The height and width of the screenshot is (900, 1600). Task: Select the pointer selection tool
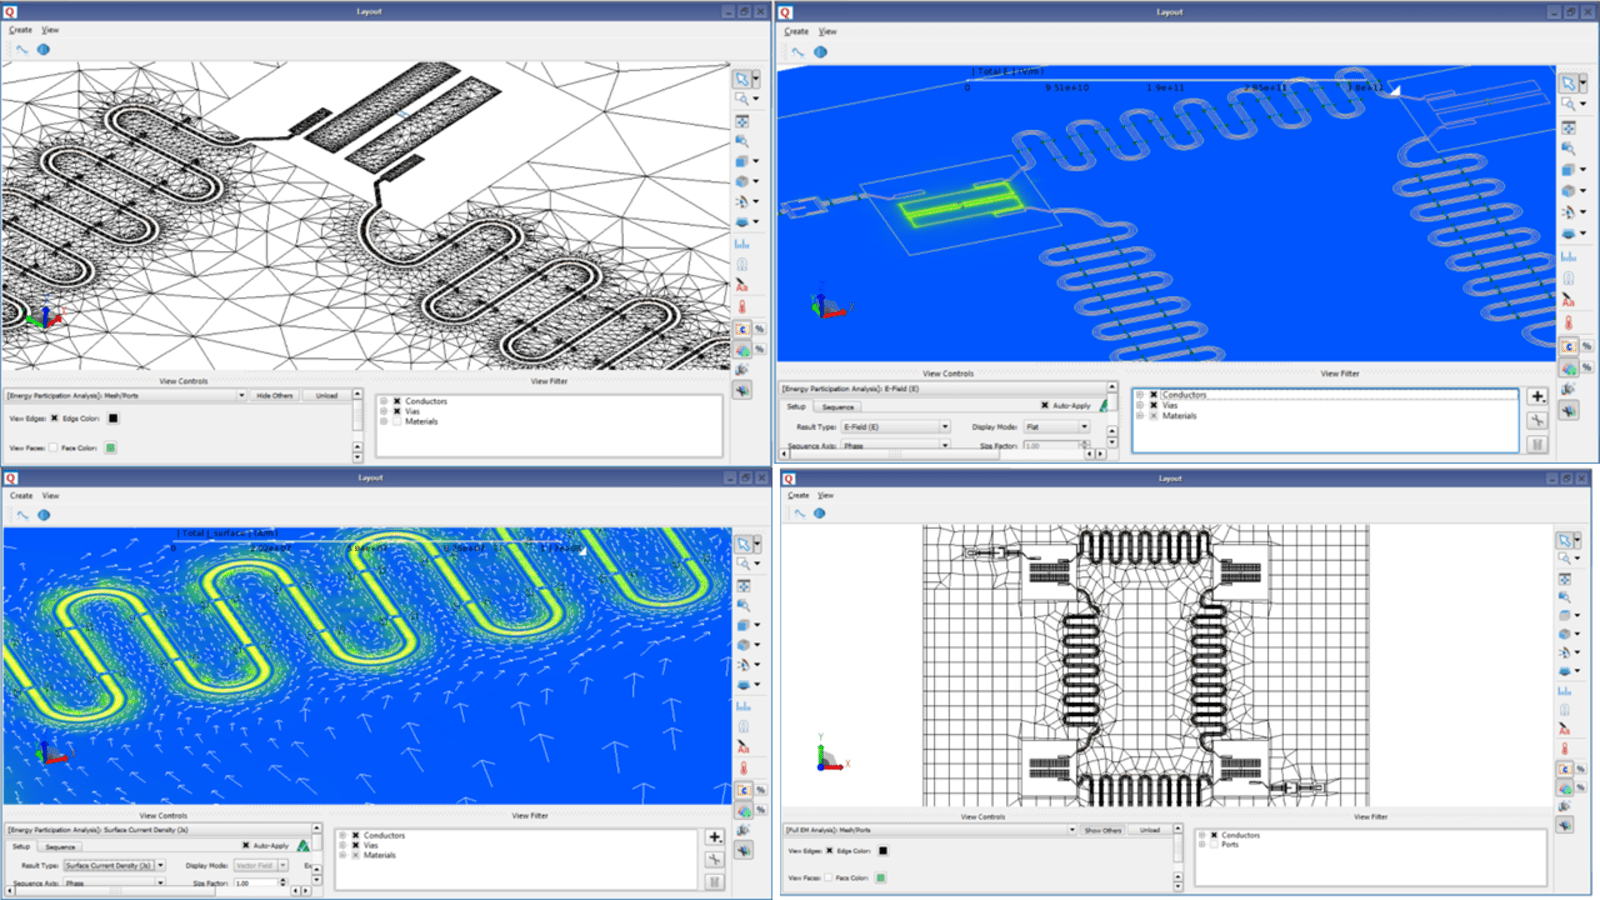[744, 78]
